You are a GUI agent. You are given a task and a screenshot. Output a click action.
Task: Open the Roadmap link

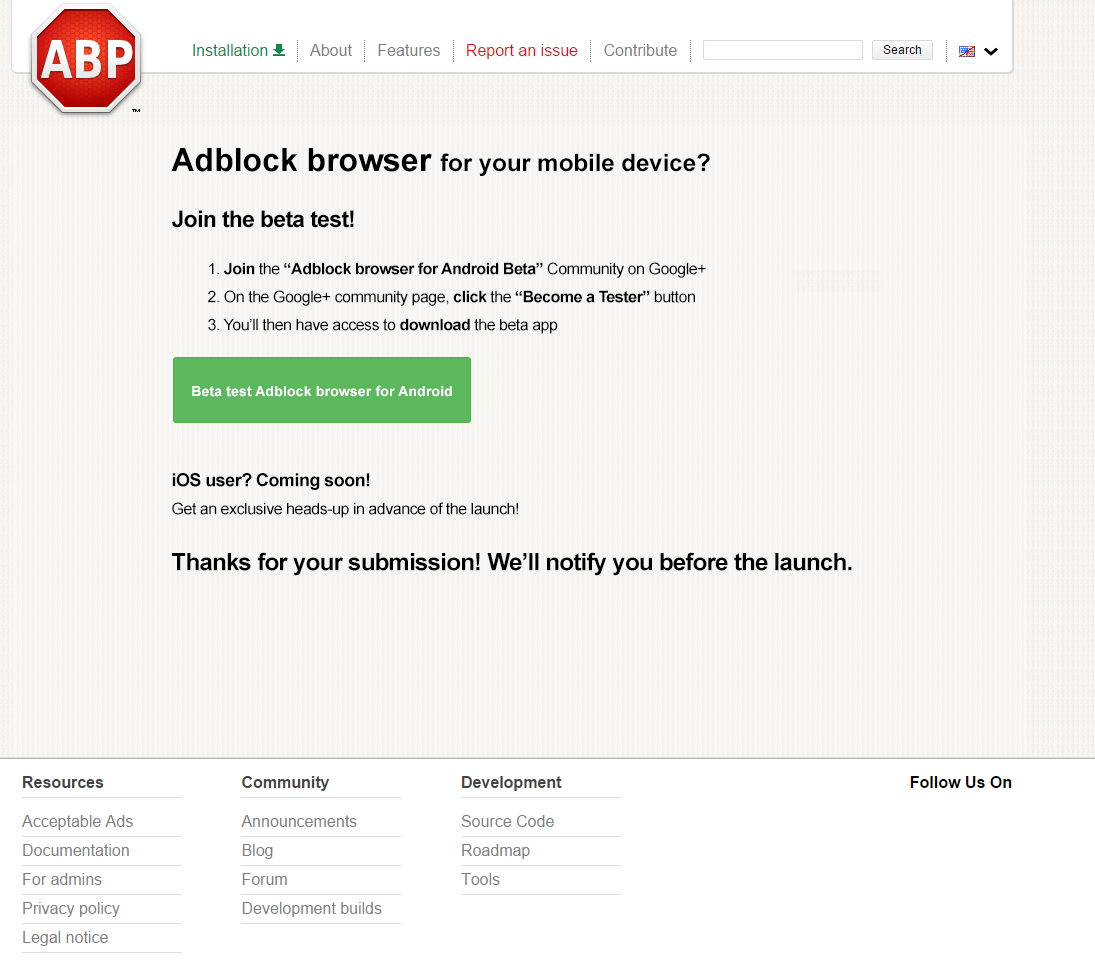click(x=495, y=851)
